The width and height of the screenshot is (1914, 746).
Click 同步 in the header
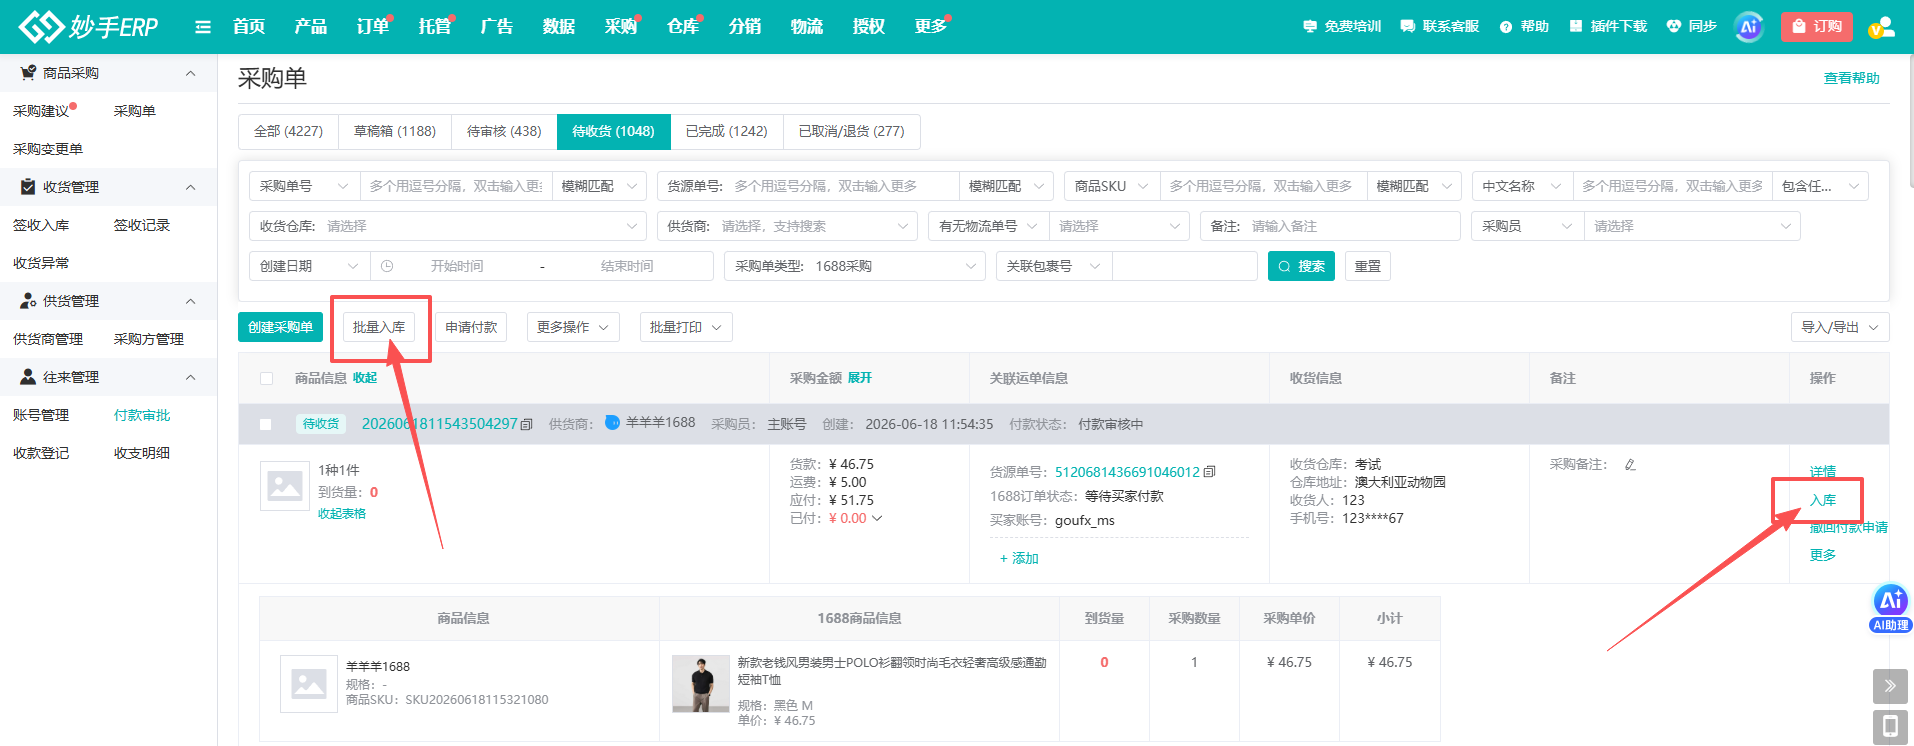(1692, 27)
